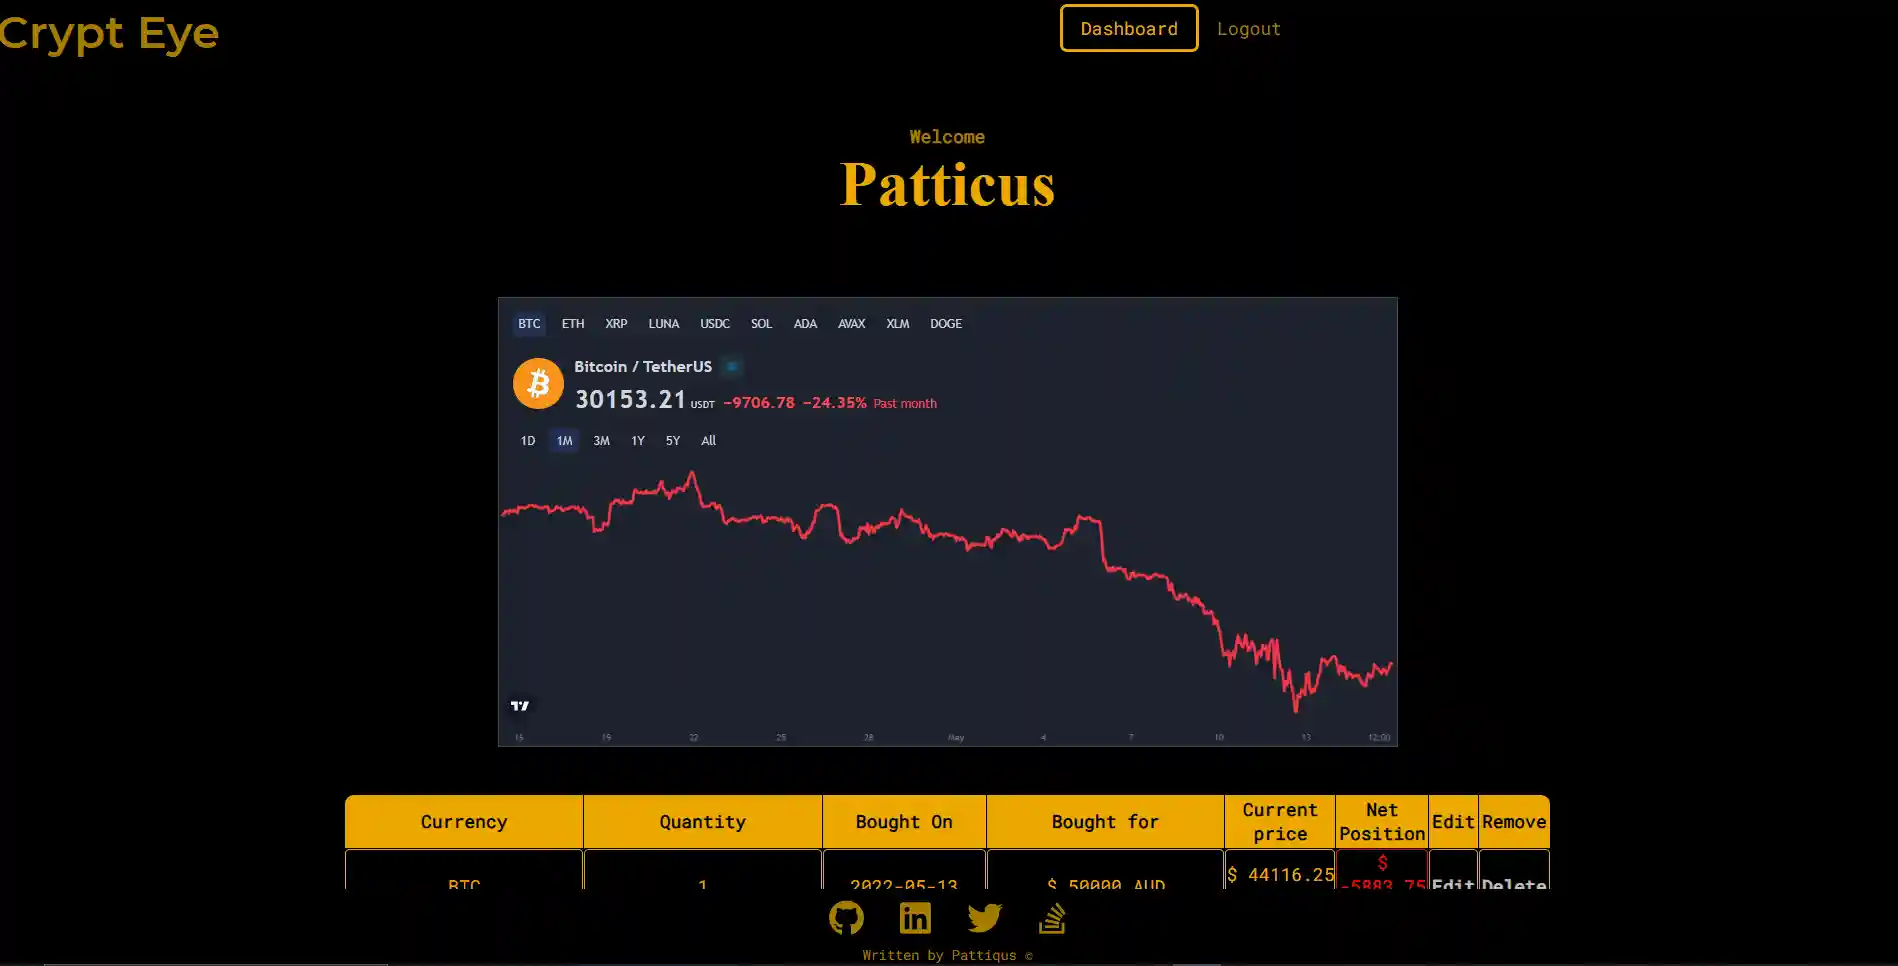The image size is (1898, 966).
Task: Click the Stack Overflow icon
Action: pos(1052,917)
